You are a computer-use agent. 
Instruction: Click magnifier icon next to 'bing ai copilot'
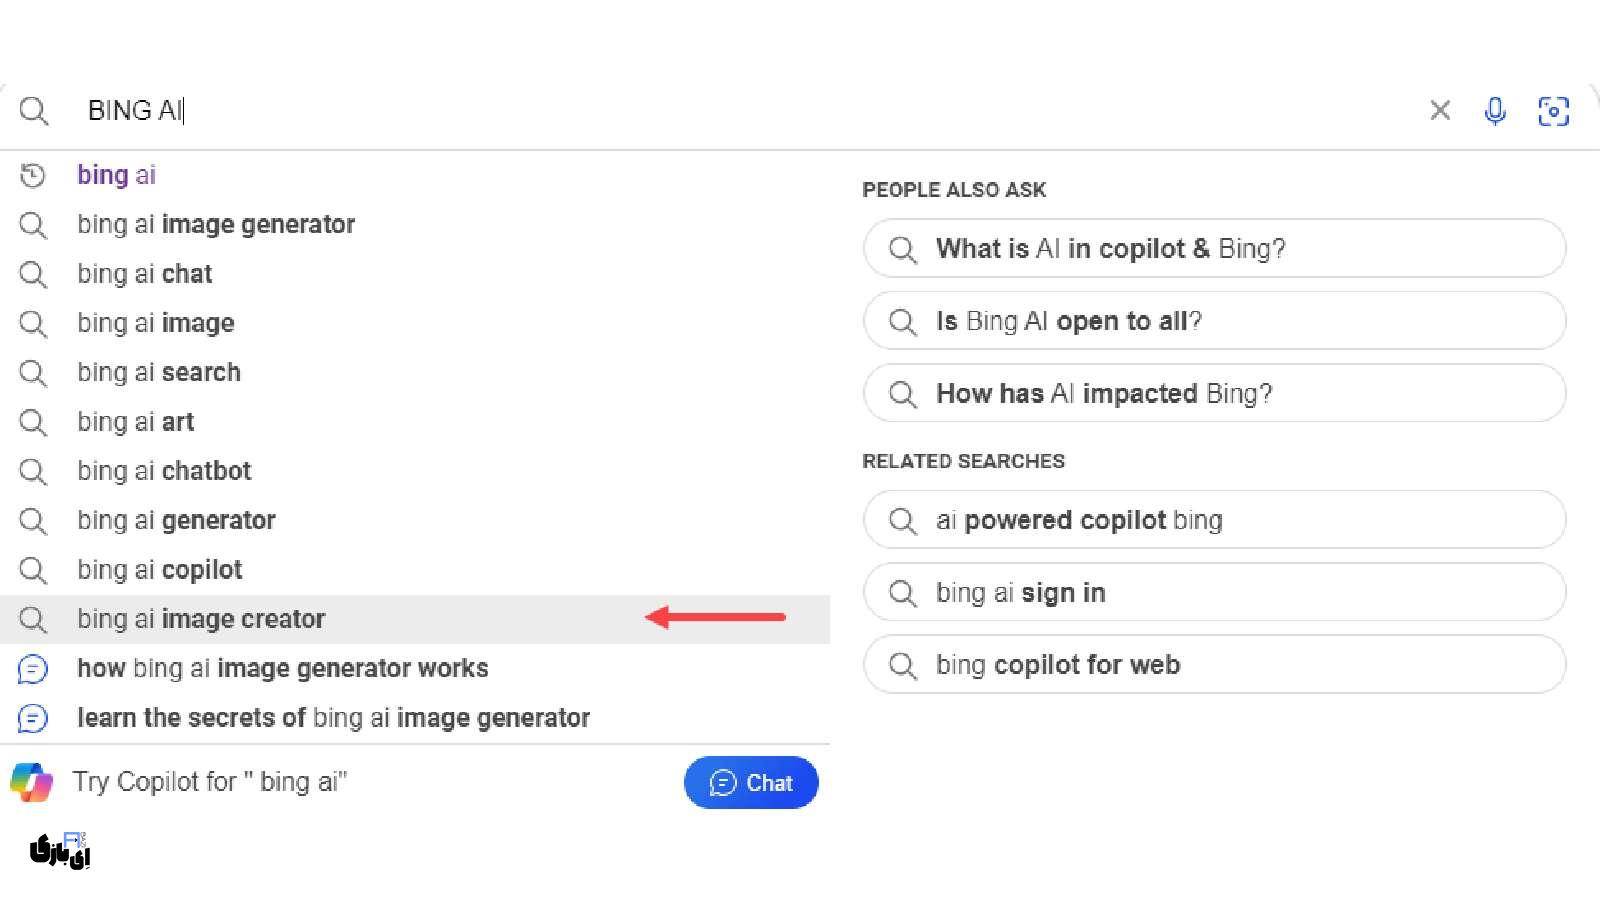point(33,570)
